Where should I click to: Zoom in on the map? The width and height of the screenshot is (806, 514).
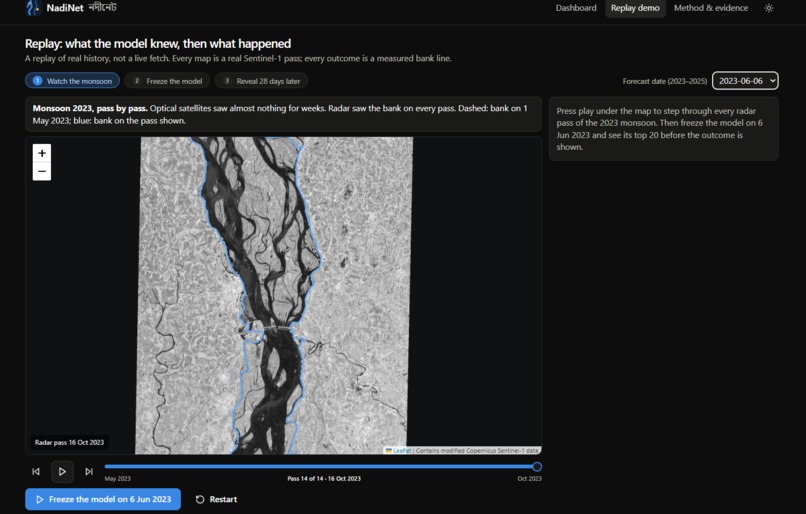42,153
